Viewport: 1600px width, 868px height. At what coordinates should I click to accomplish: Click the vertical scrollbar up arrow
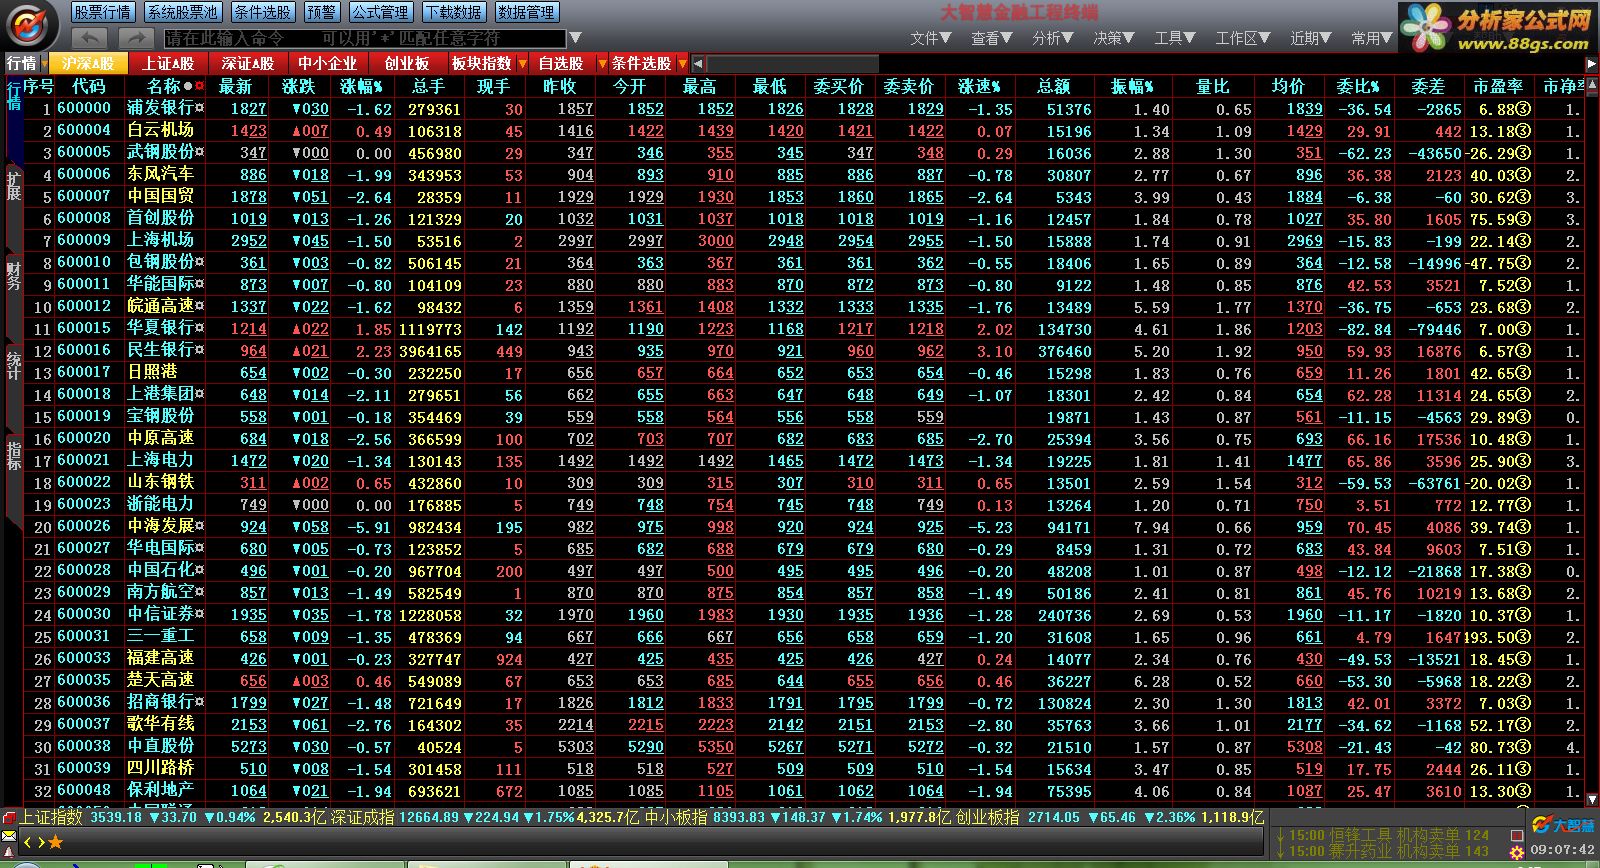(1592, 85)
